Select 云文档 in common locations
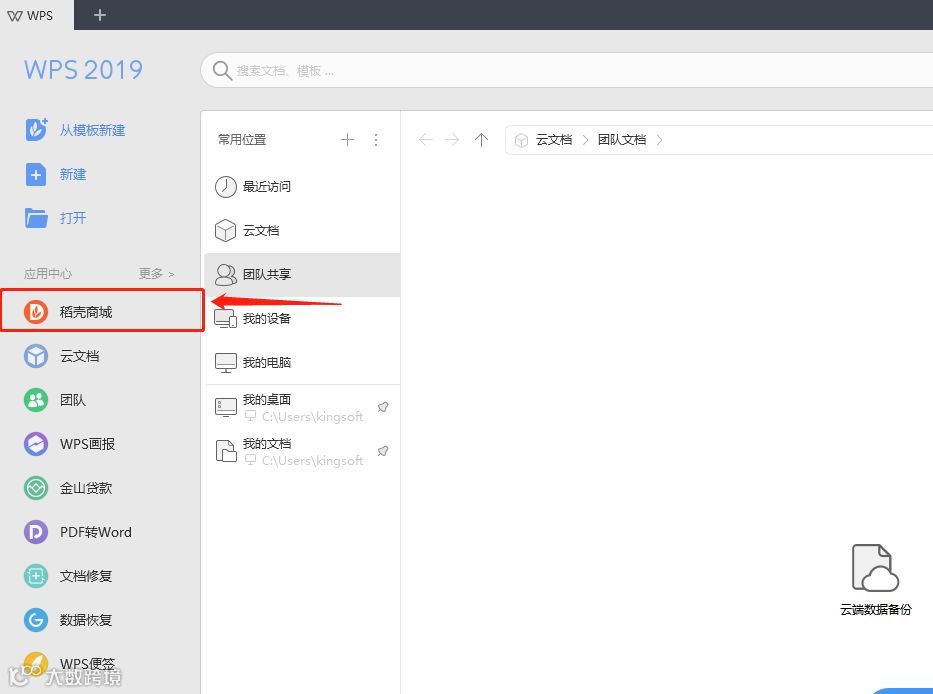This screenshot has width=933, height=694. coord(302,230)
